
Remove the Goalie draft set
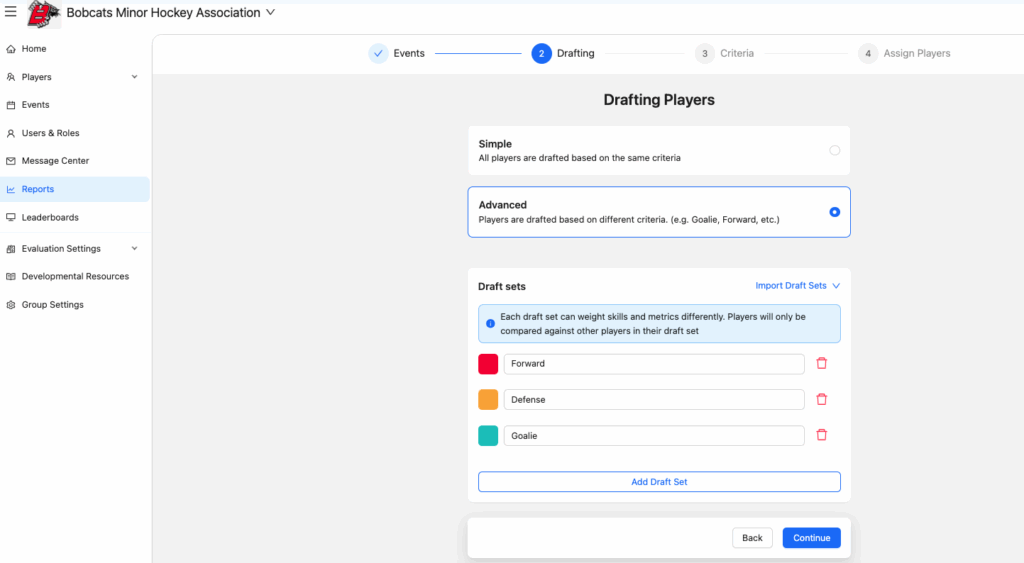pos(822,436)
